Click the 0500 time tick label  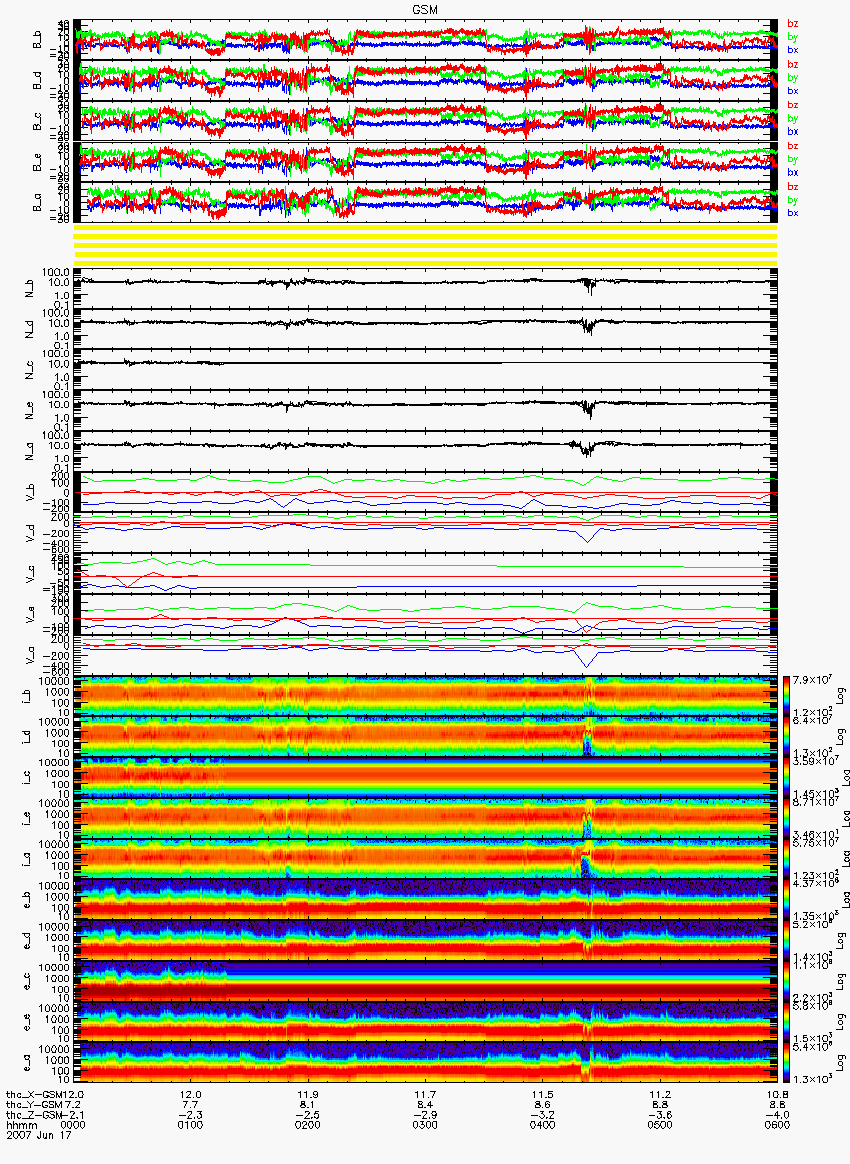coord(660,1125)
